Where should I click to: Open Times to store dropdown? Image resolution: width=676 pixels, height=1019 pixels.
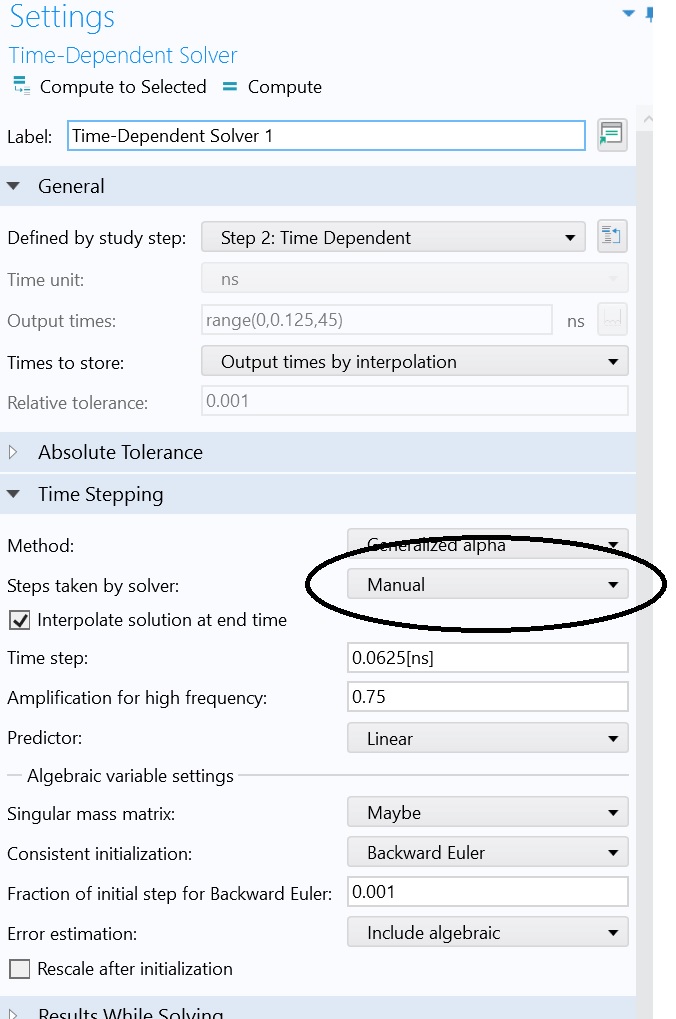coord(415,361)
